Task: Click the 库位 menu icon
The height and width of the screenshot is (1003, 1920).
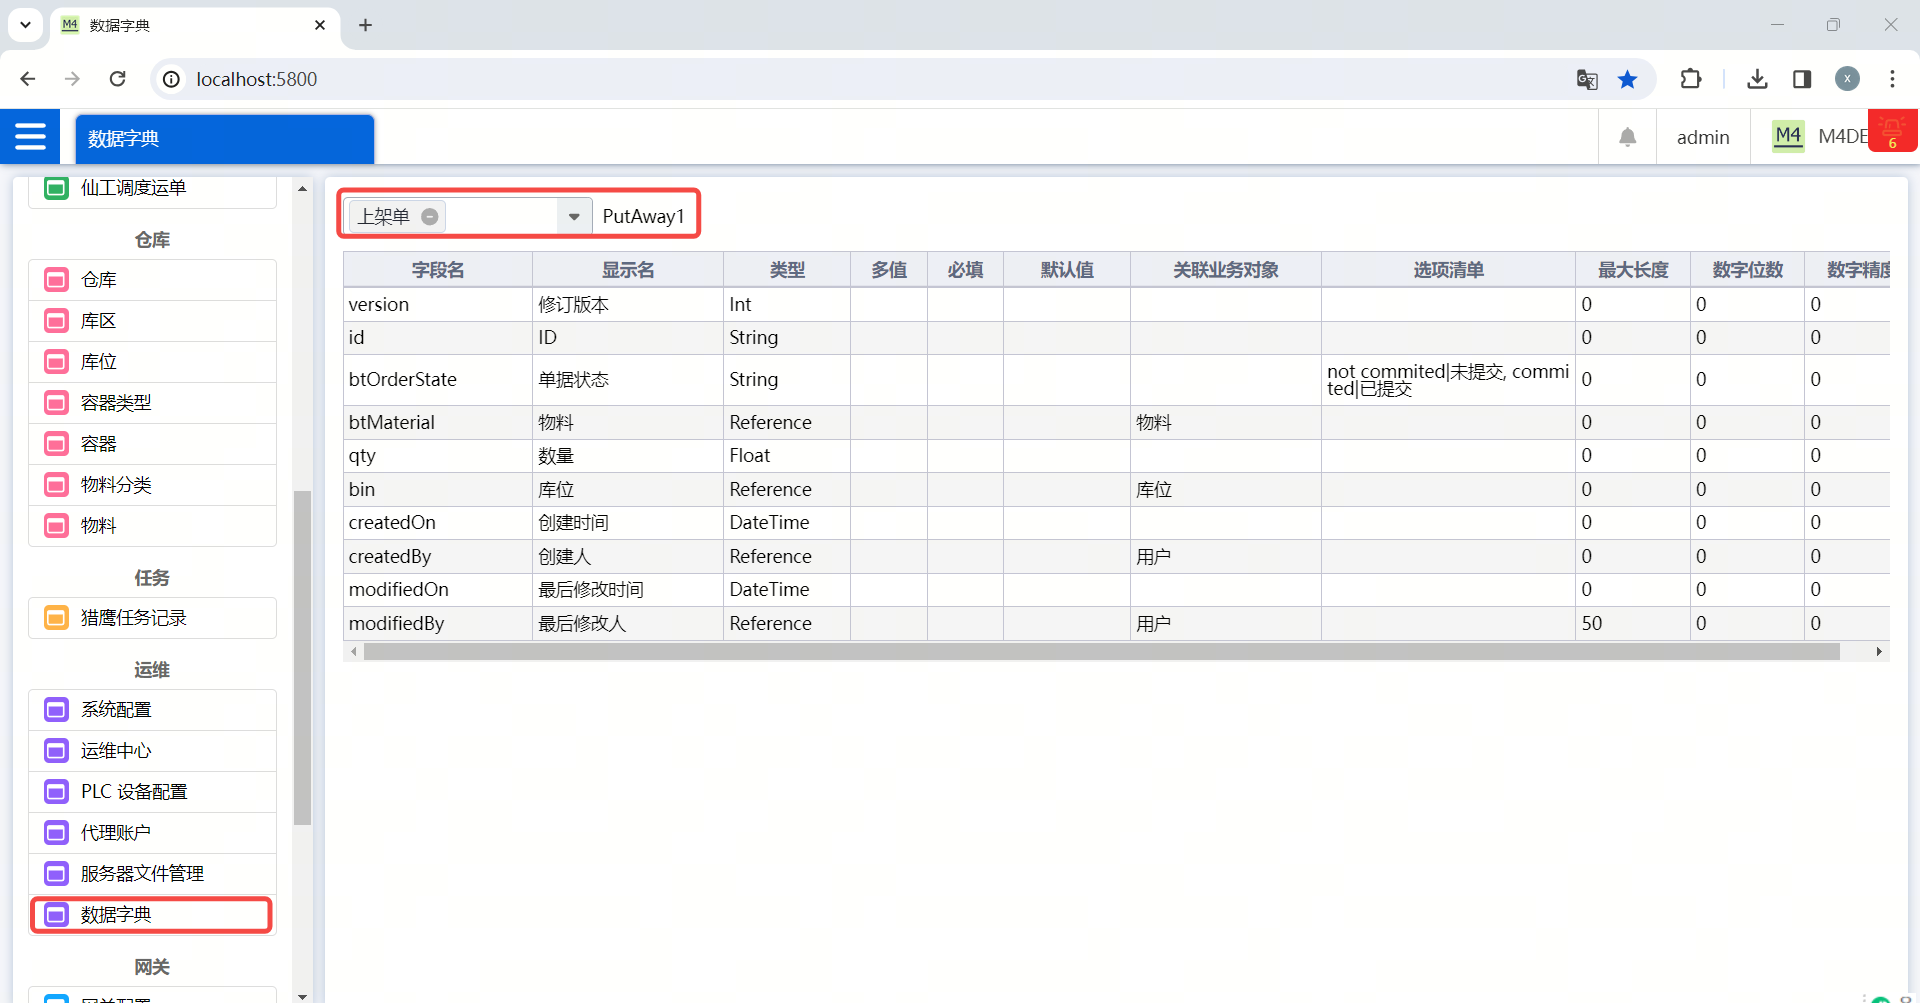Action: pos(57,362)
